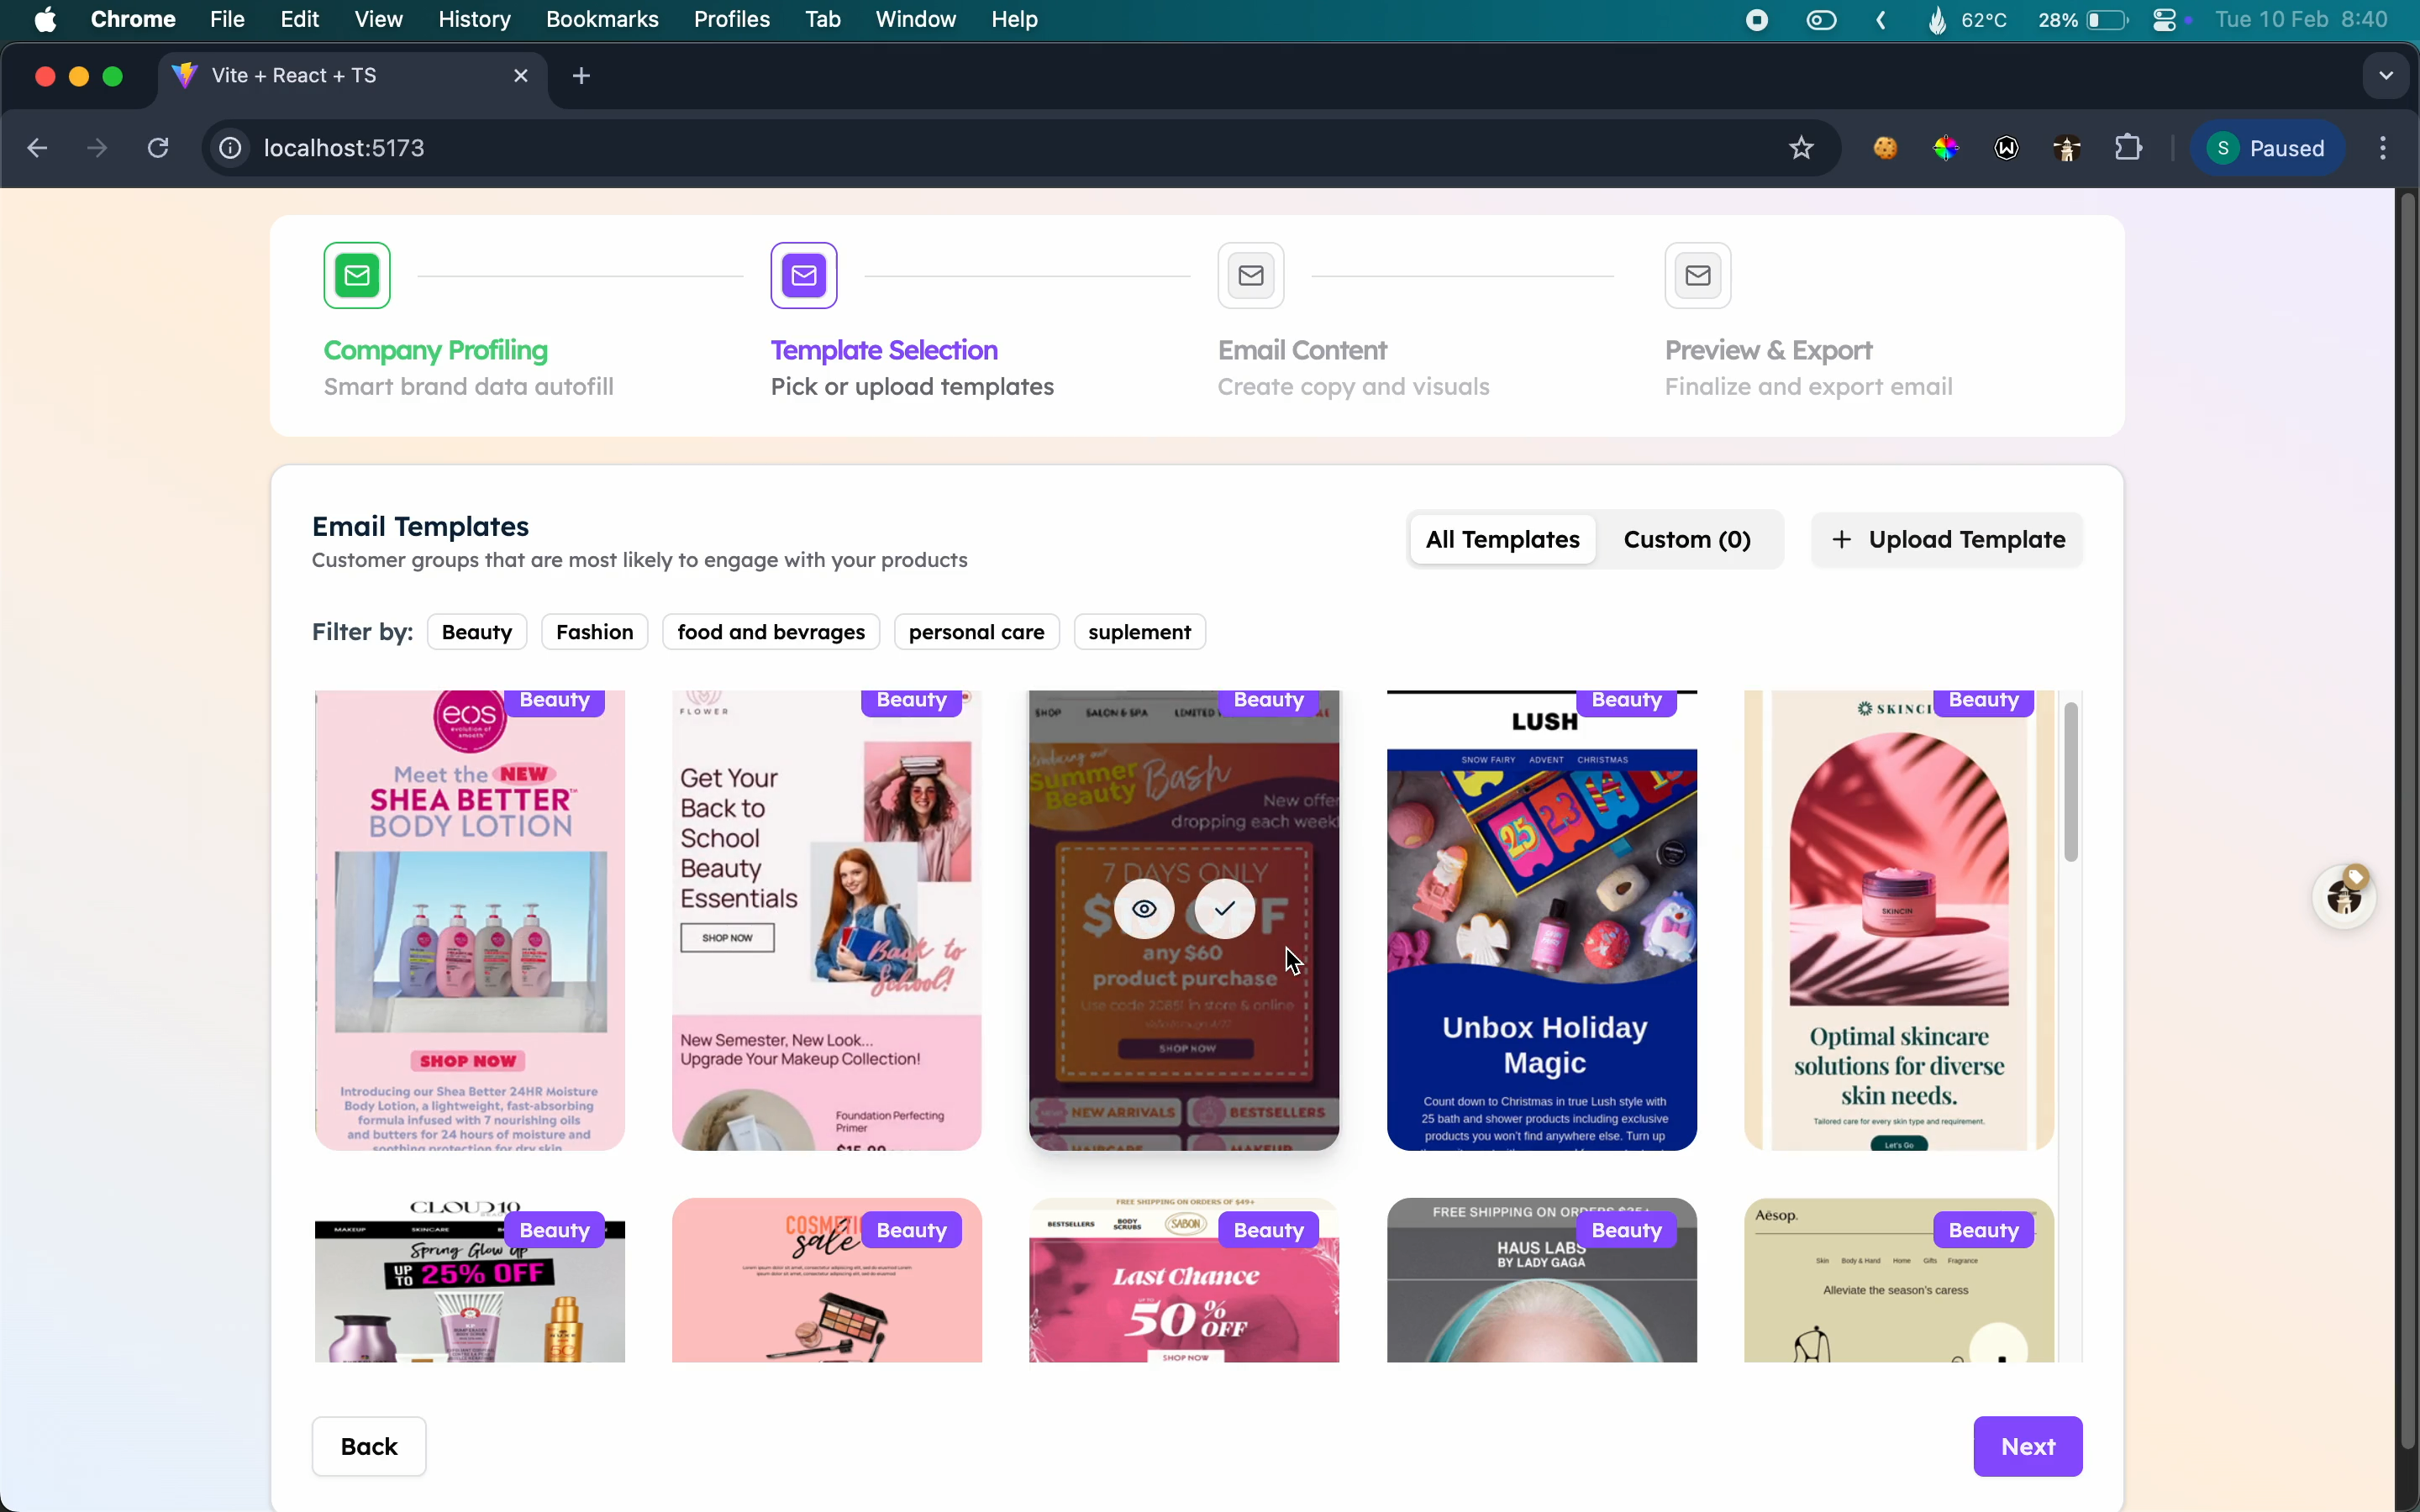Select the Summer Beauty template via the checkmark
2420x1512 pixels.
click(x=1224, y=909)
